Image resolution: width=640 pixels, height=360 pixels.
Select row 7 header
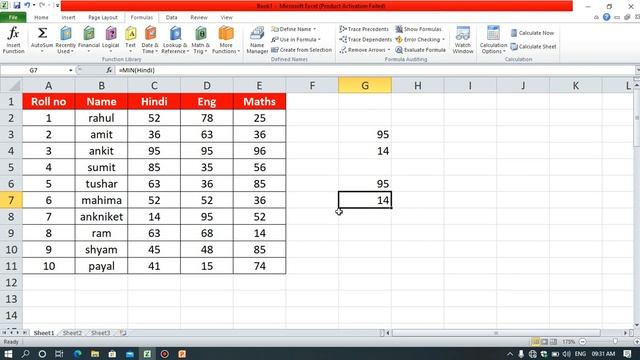11,200
